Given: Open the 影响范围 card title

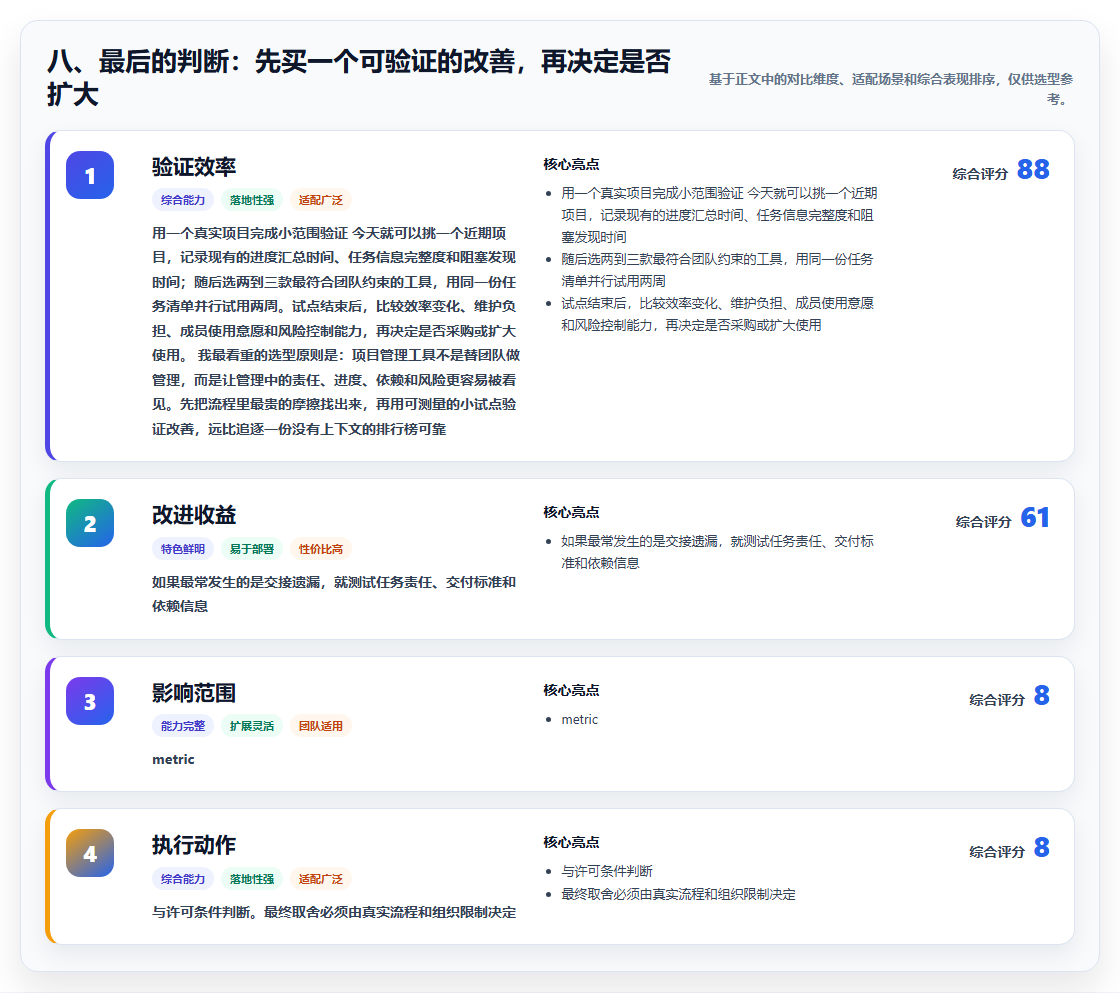Looking at the screenshot, I should pyautogui.click(x=194, y=693).
